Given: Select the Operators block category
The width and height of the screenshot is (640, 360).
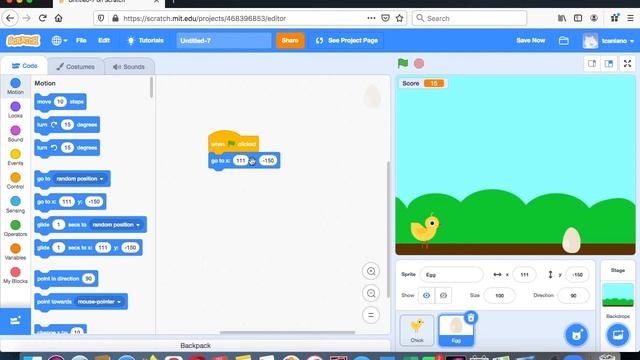Looking at the screenshot, I should coord(16,228).
